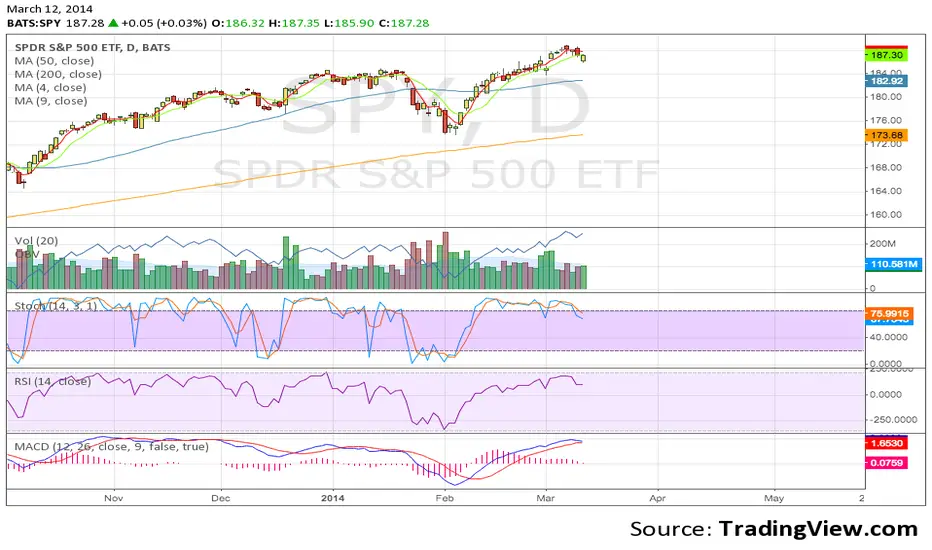Click the orange 173.68 price tag
Screen dimensions: 932x550
click(886, 135)
